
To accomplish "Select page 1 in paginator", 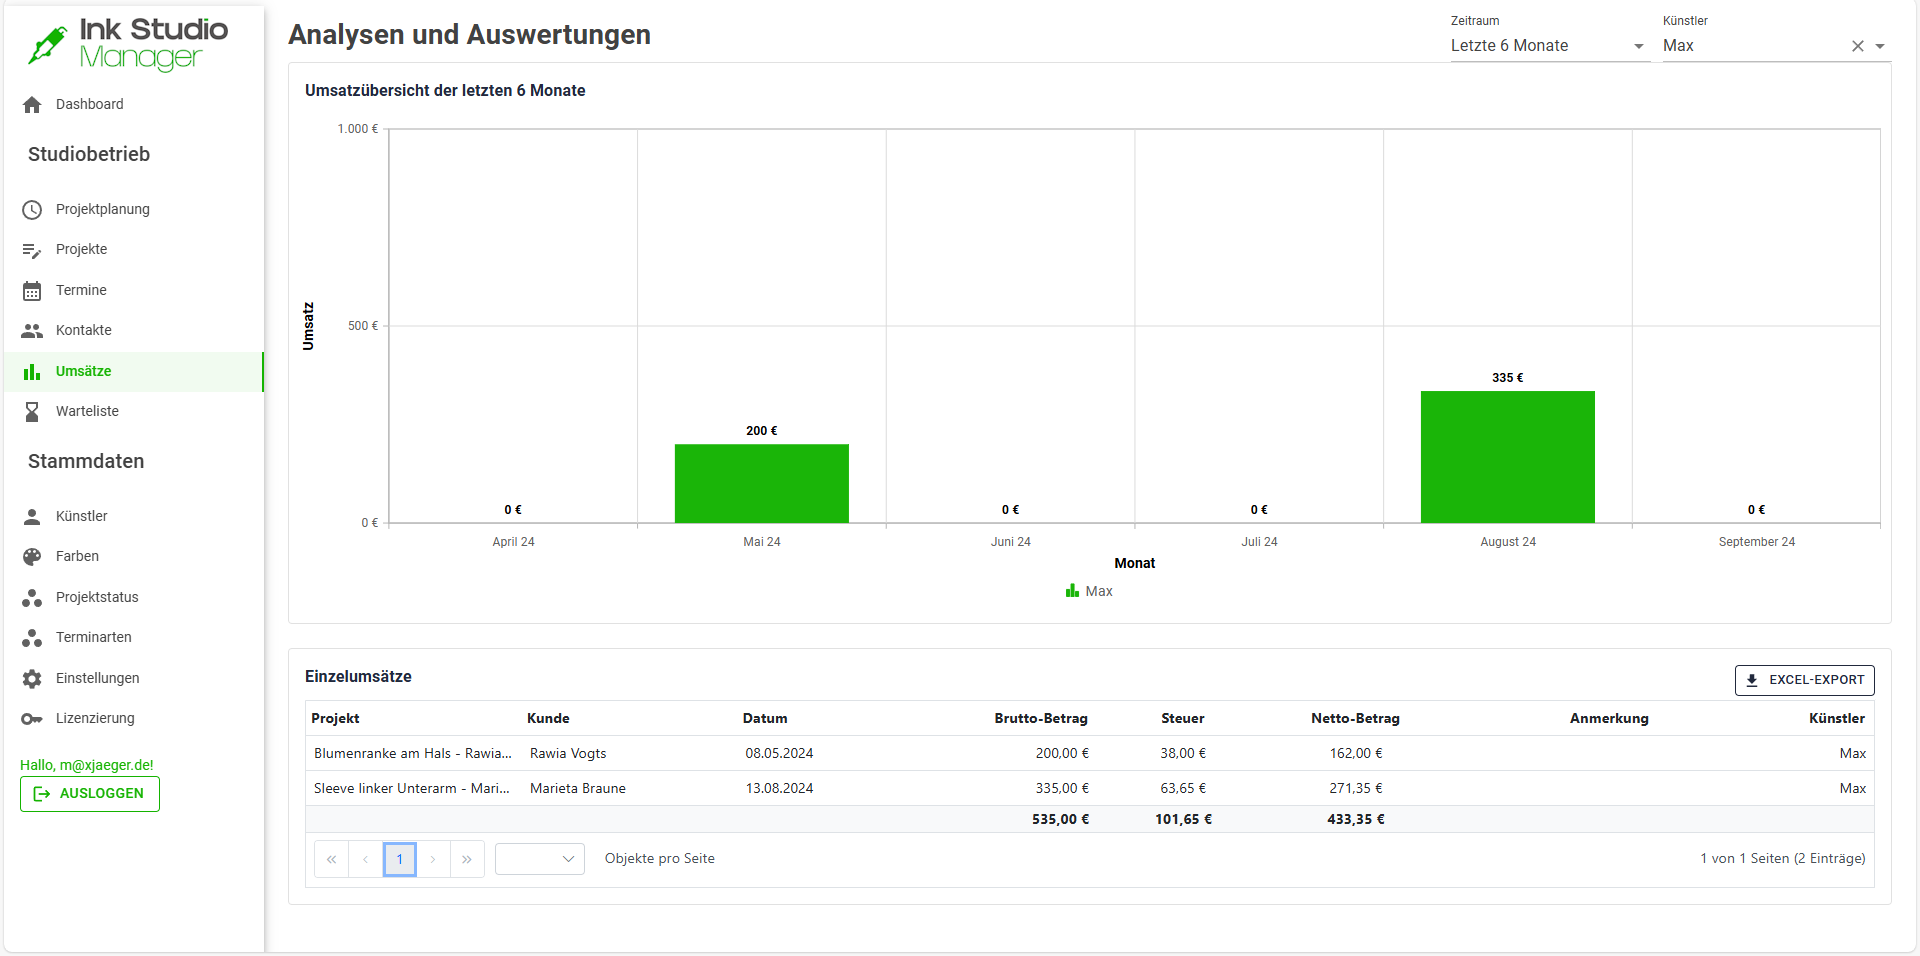I will (x=400, y=859).
